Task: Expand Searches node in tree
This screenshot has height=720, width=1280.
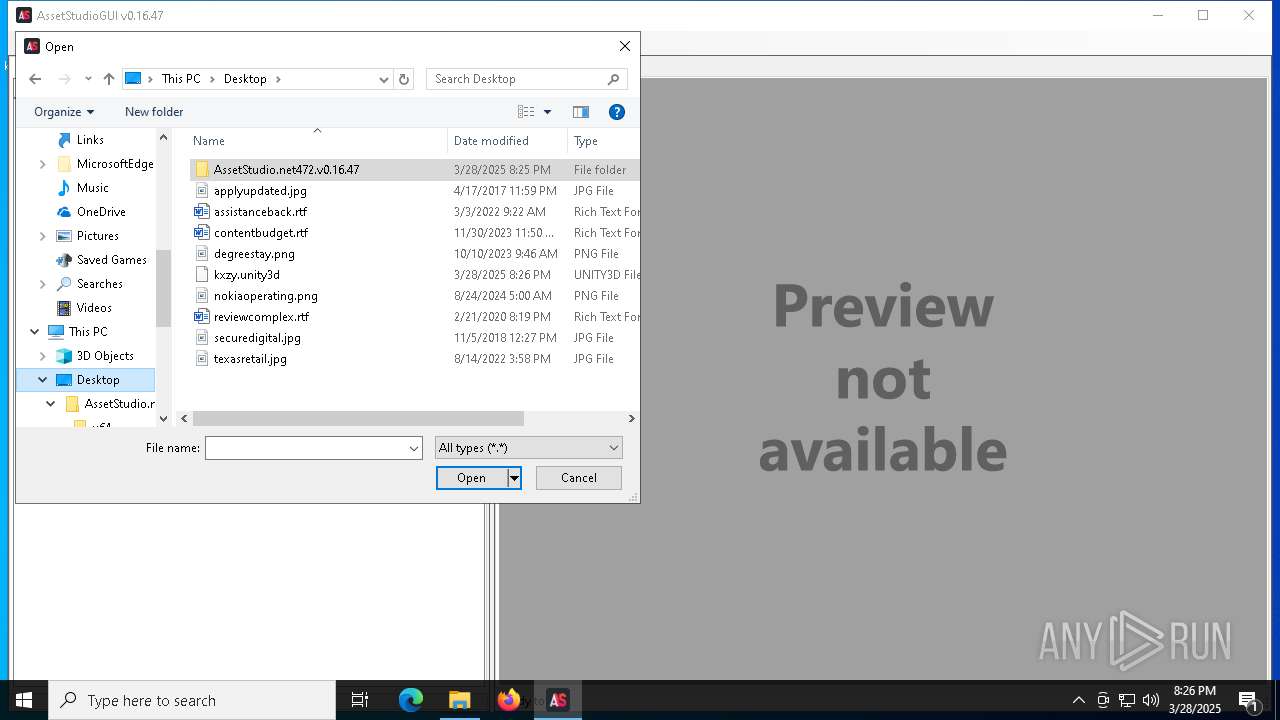Action: 42,284
